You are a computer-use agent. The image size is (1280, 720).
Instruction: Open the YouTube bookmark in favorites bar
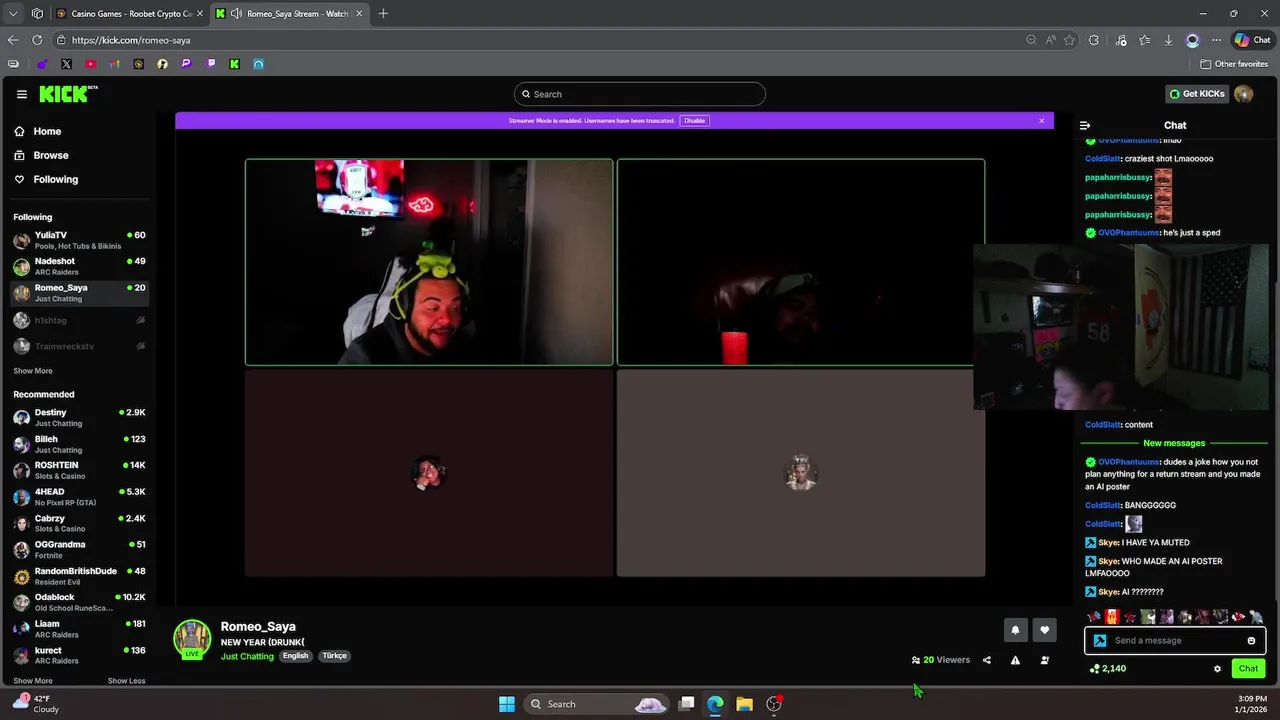click(x=90, y=64)
